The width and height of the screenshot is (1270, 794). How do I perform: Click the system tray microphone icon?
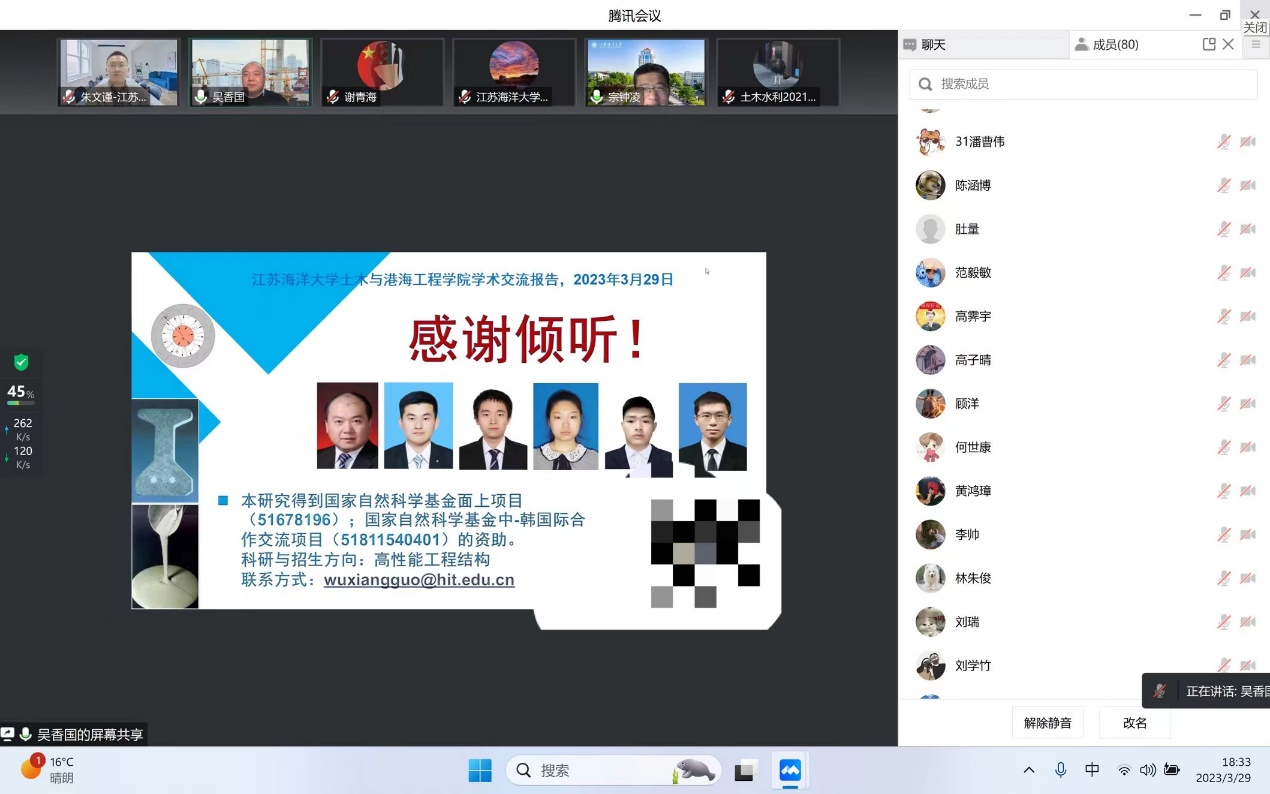(1061, 770)
